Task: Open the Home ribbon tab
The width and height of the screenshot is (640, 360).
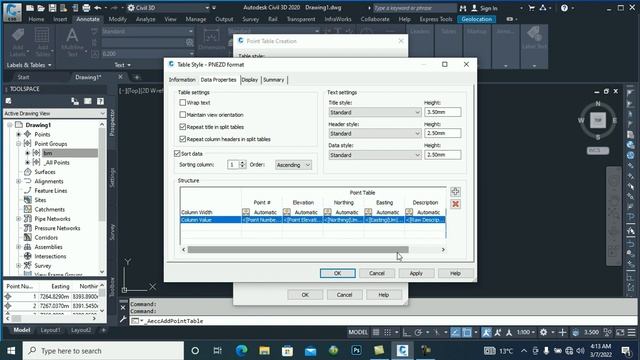Action: click(x=36, y=19)
